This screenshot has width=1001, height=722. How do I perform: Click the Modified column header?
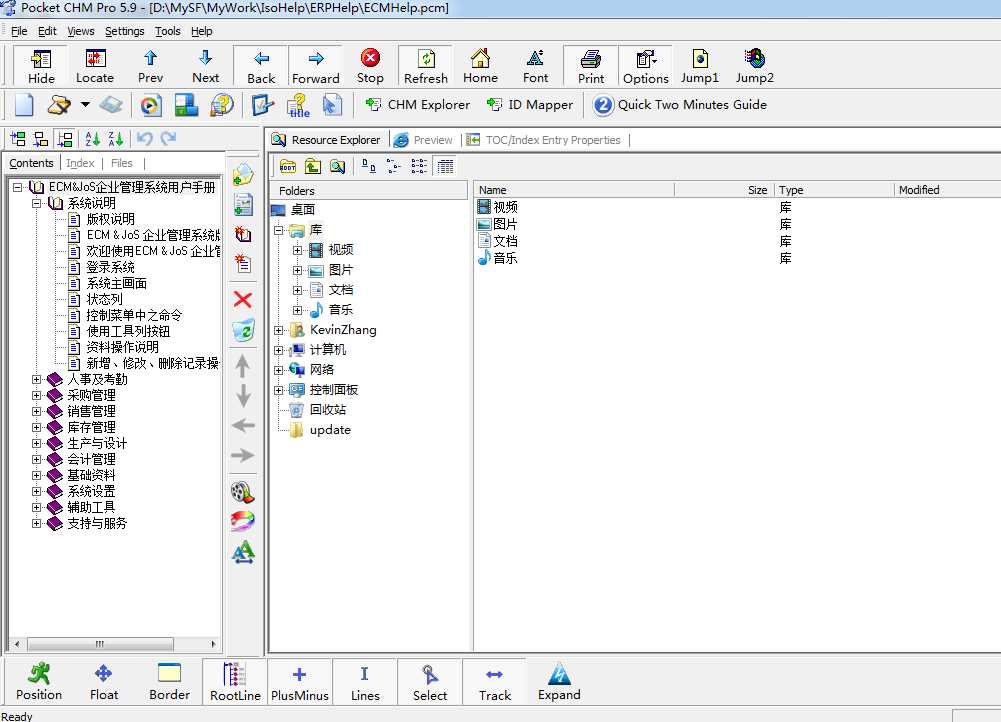(x=947, y=190)
